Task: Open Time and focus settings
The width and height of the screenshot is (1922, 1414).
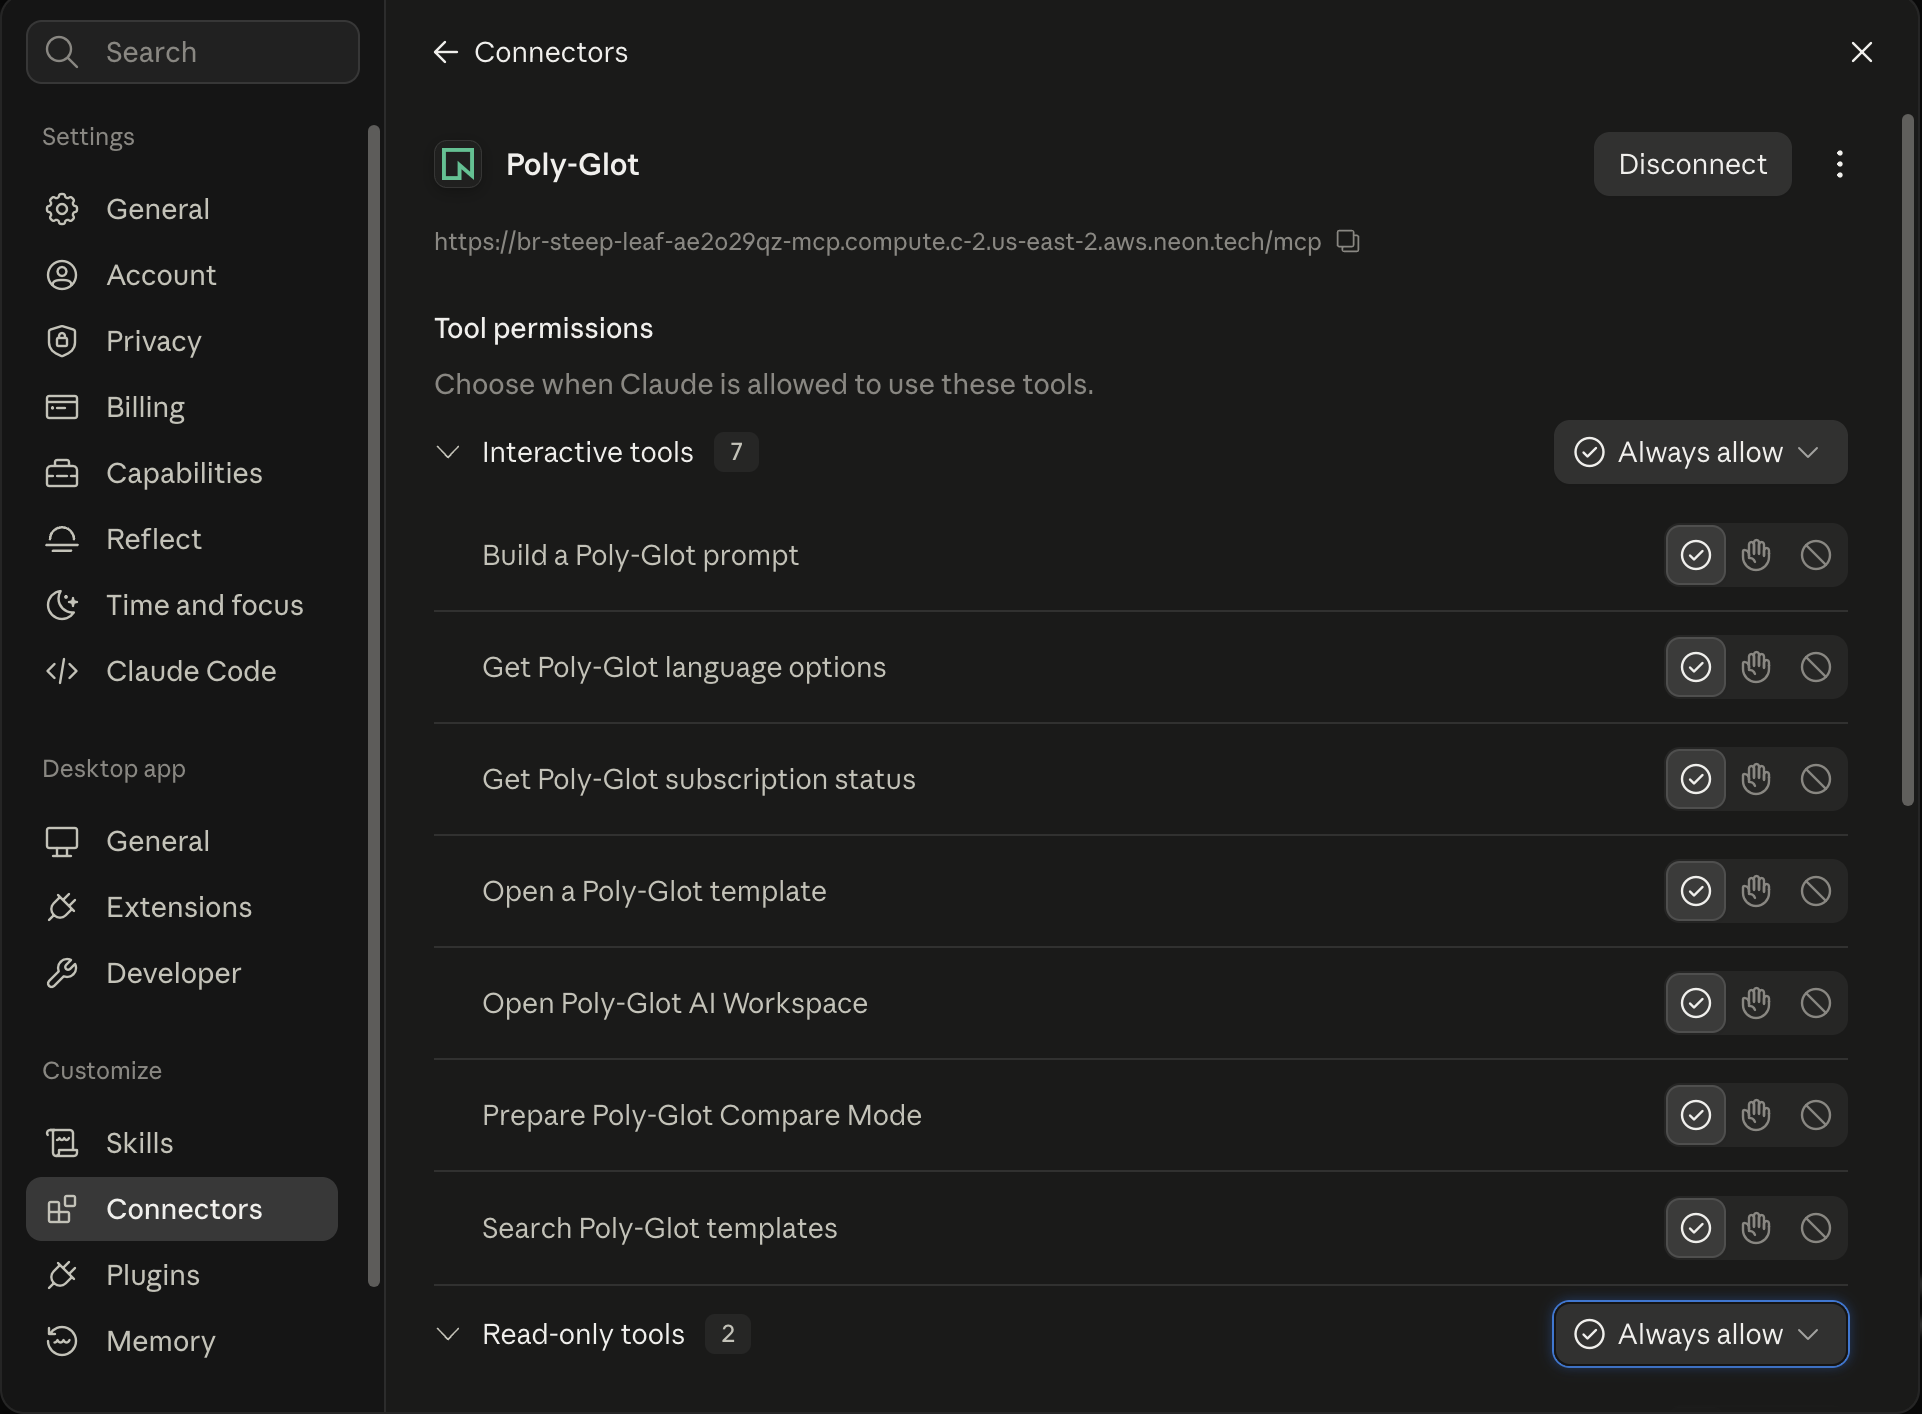Action: click(x=182, y=605)
